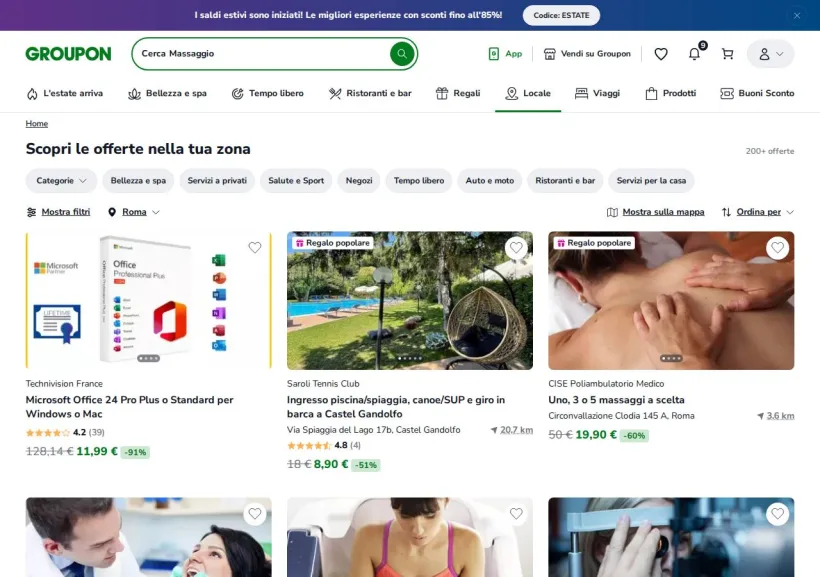Screen dimensions: 820x577
Task: Open the back massage deal image
Action: pos(671,301)
